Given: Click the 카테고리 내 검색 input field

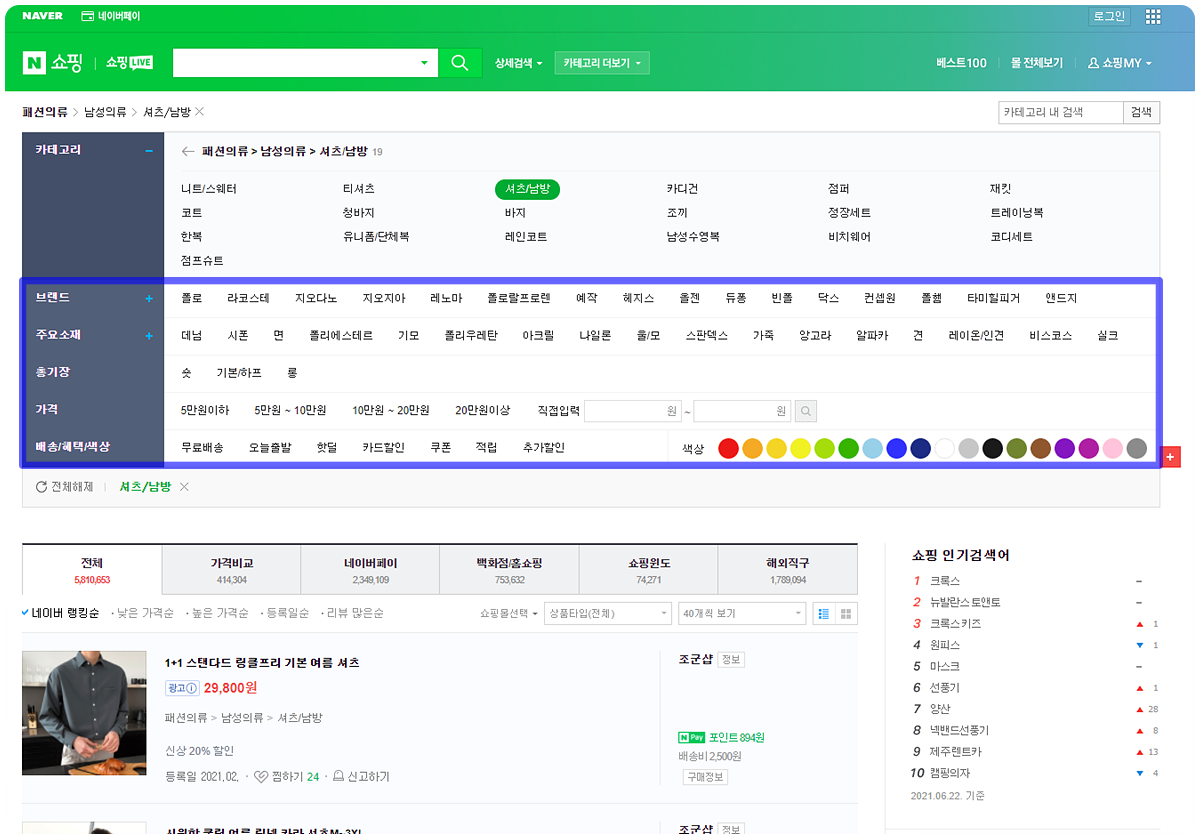Looking at the screenshot, I should coord(1061,112).
